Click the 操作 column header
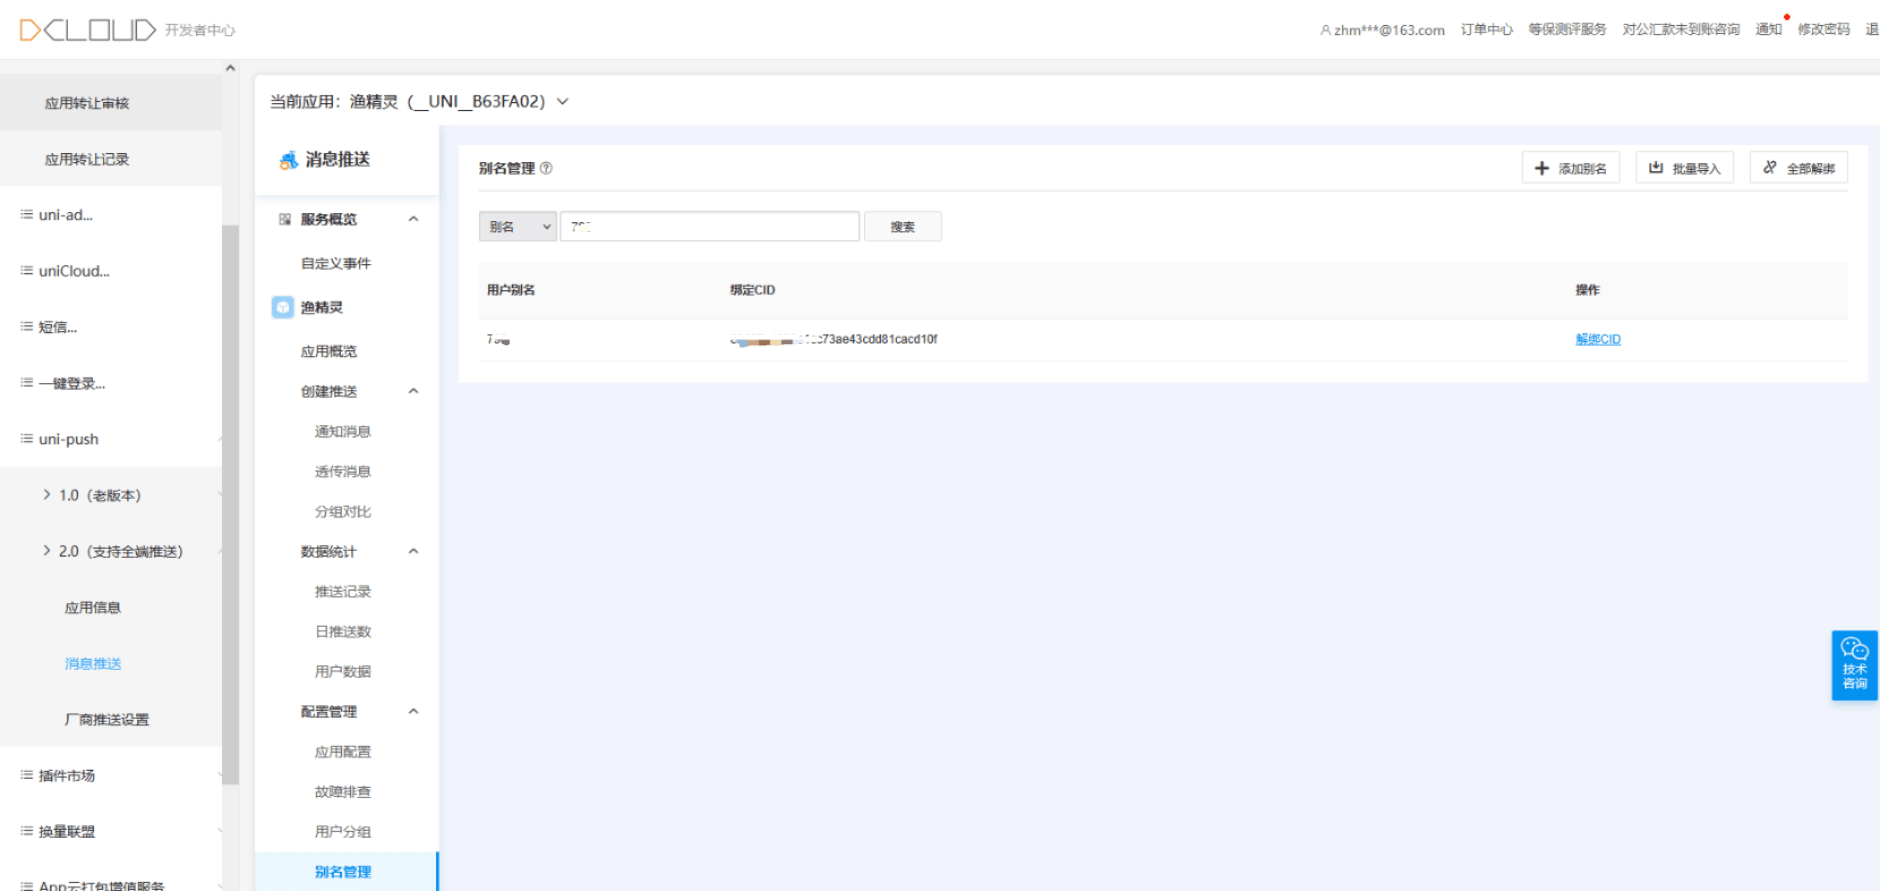 click(1587, 290)
